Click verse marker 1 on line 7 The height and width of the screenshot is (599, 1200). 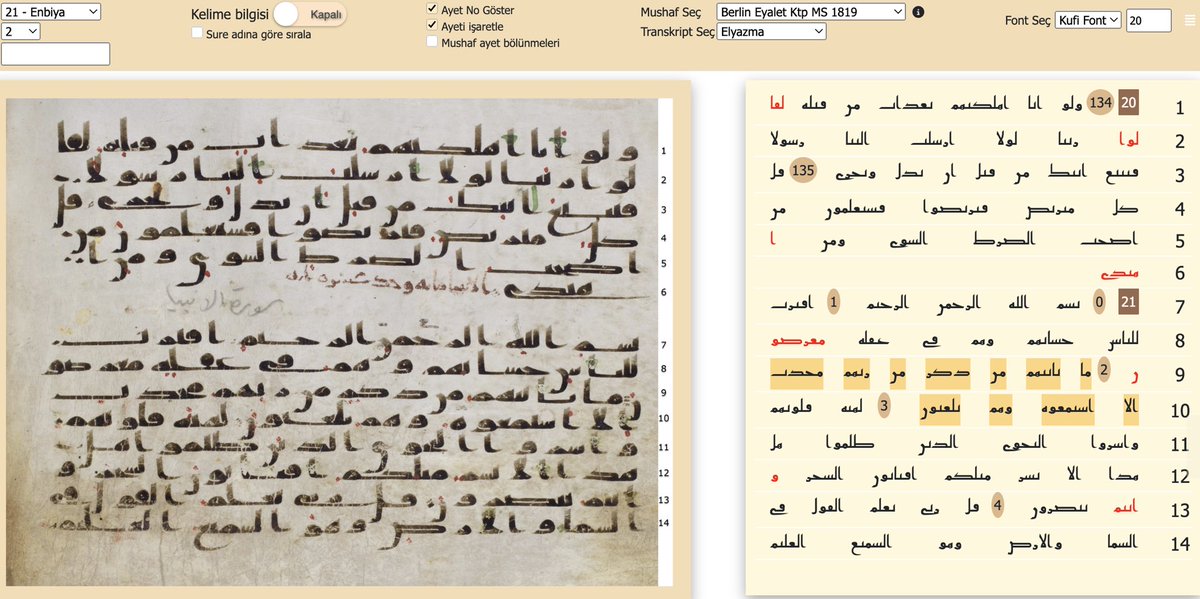click(834, 302)
